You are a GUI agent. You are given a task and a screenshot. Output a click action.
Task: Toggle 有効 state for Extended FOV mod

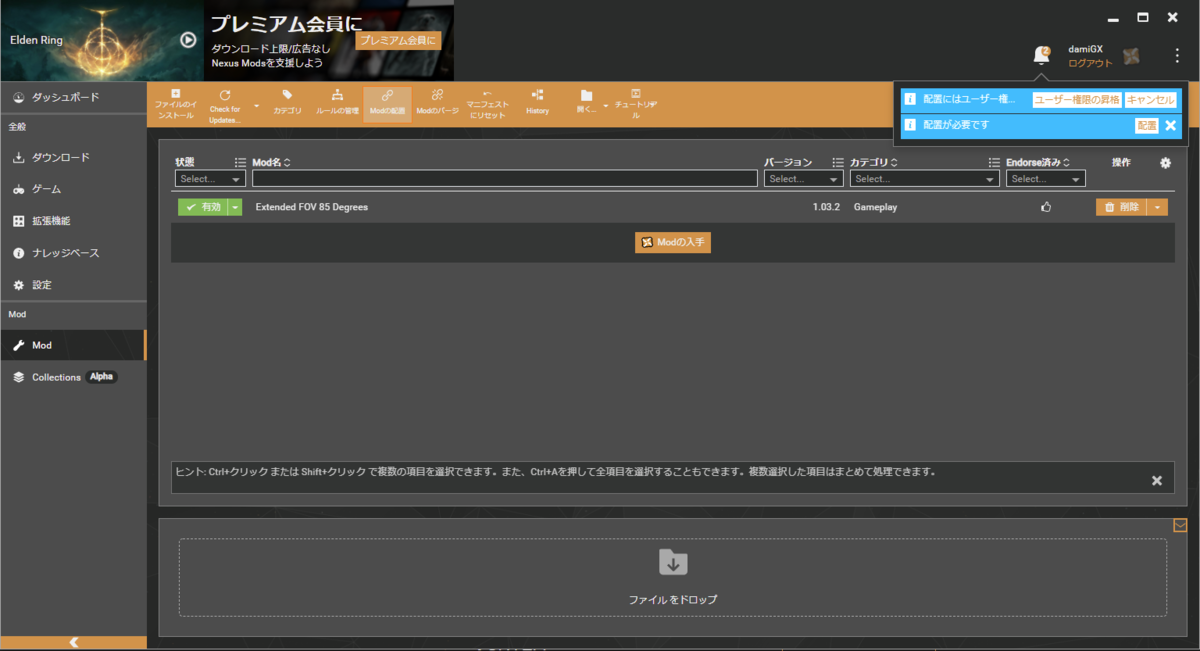pyautogui.click(x=203, y=207)
